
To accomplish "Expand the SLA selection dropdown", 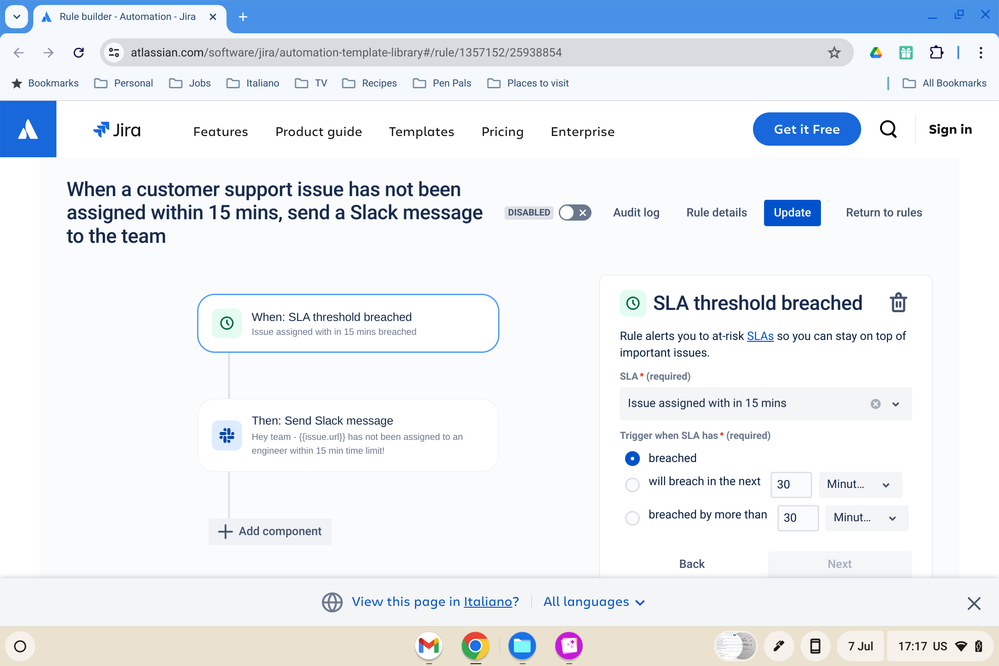I will pyautogui.click(x=895, y=404).
